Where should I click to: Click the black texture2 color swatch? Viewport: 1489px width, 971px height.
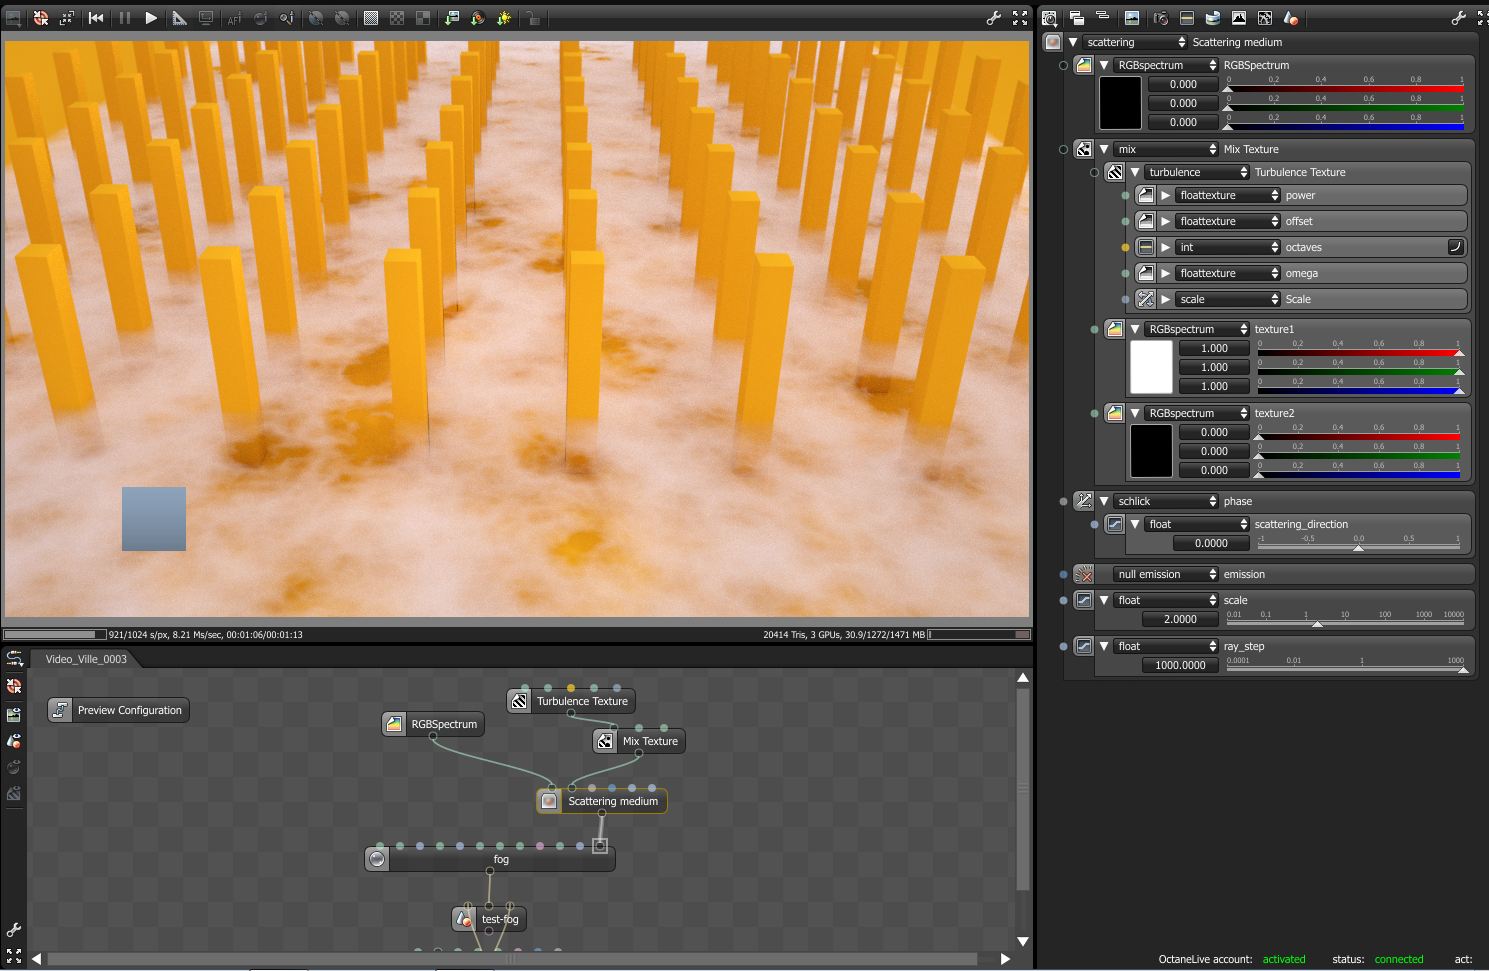(x=1151, y=451)
